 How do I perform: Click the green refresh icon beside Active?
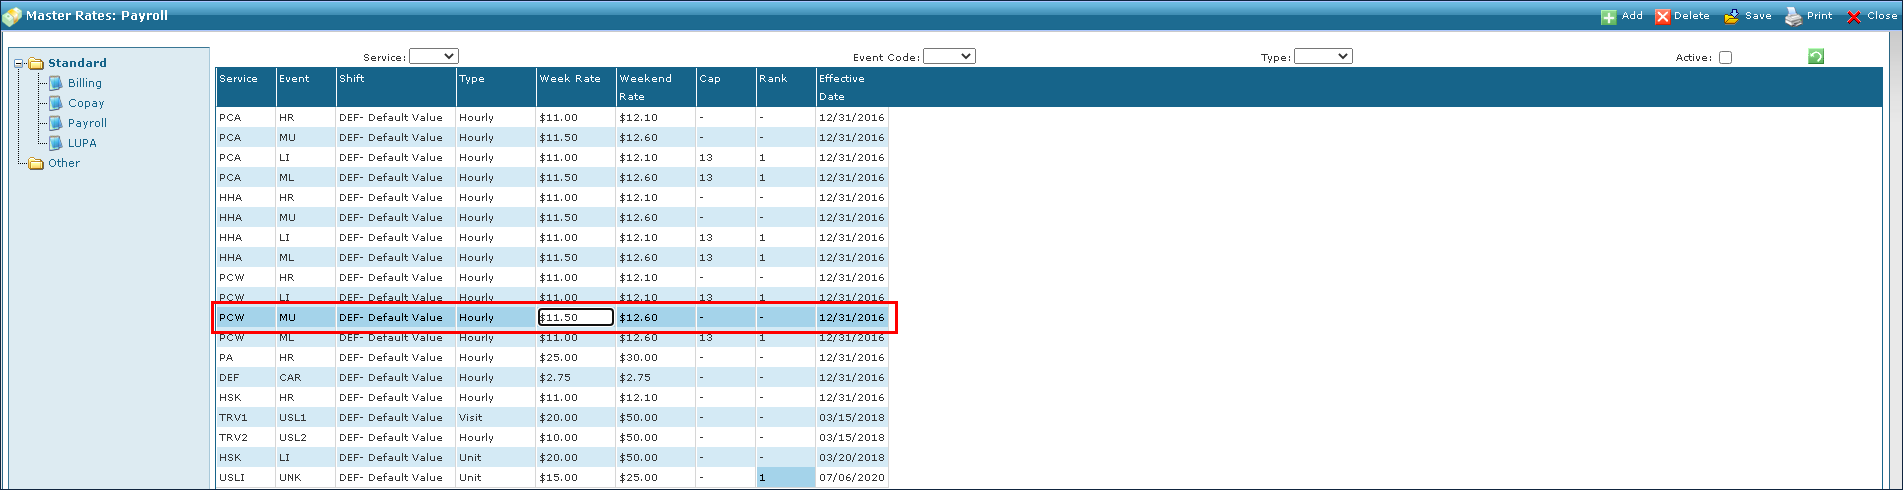click(x=1816, y=57)
